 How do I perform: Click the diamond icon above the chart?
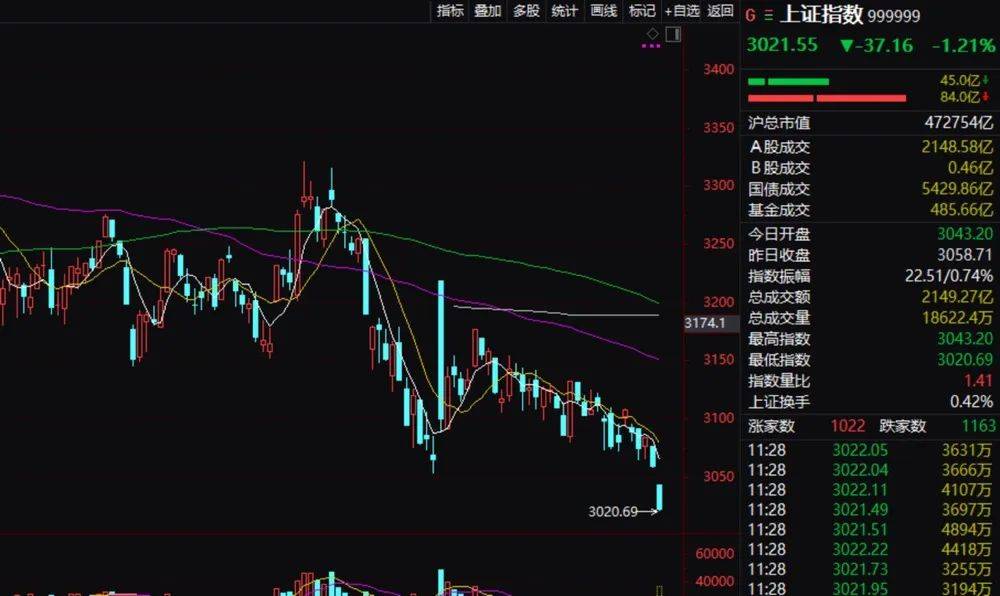click(x=652, y=34)
